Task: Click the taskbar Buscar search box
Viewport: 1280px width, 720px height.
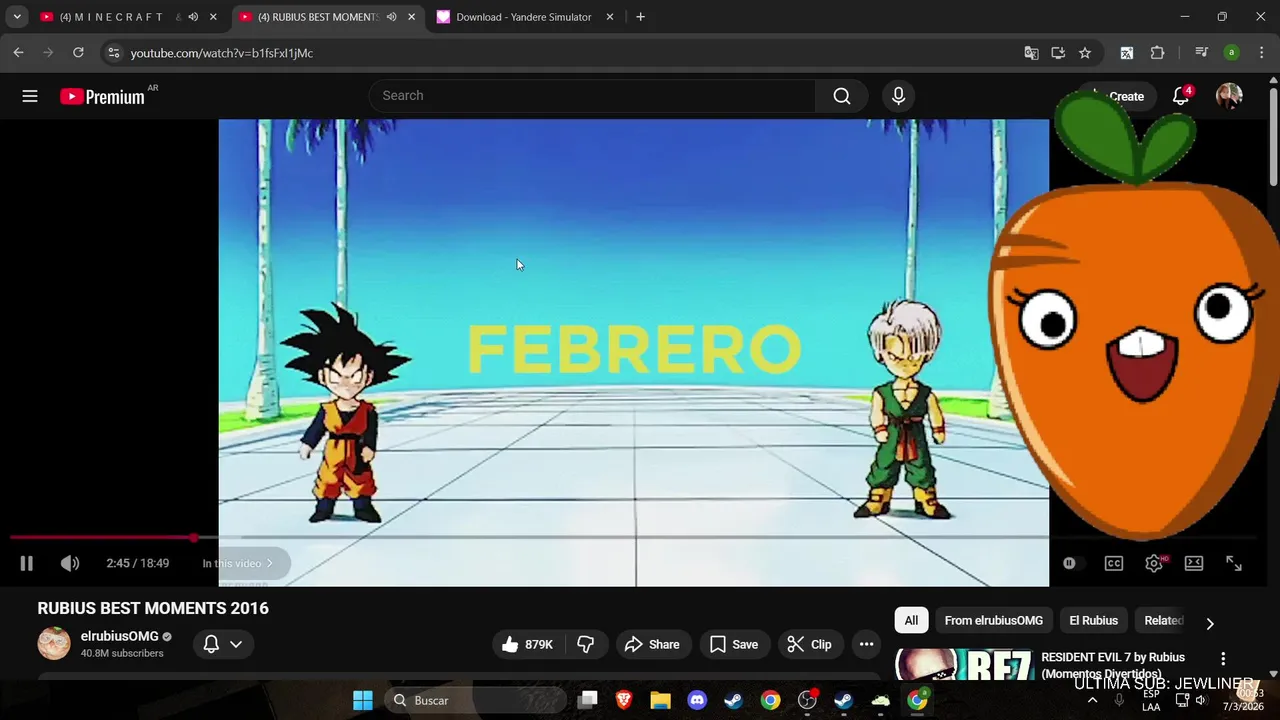Action: click(475, 700)
